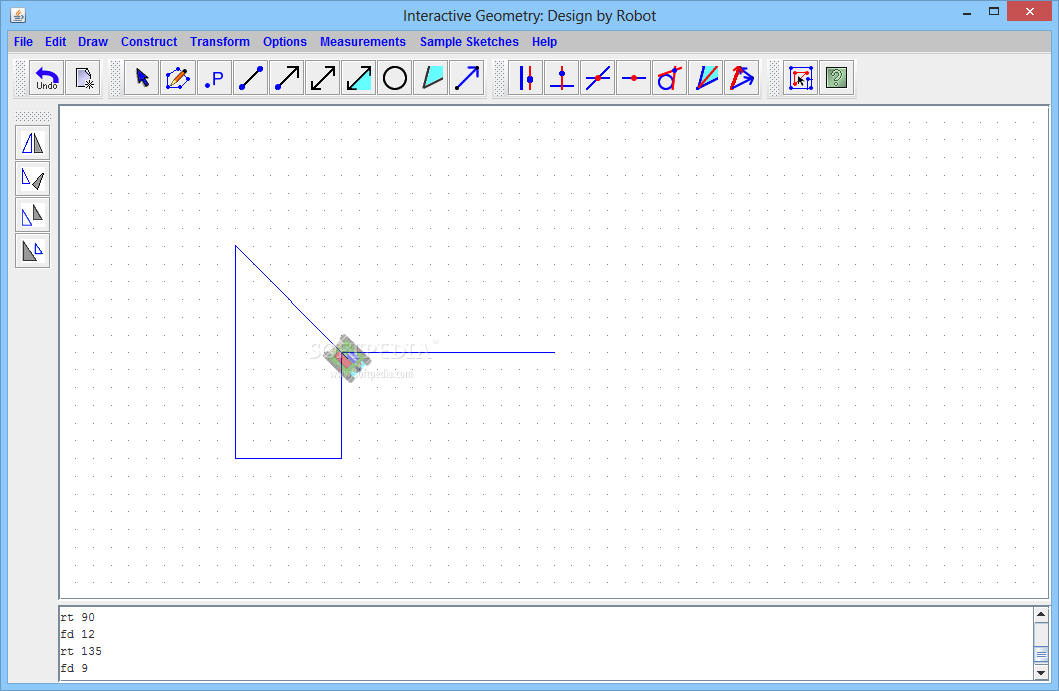Select the translation transform tool in sidebar

point(32,215)
